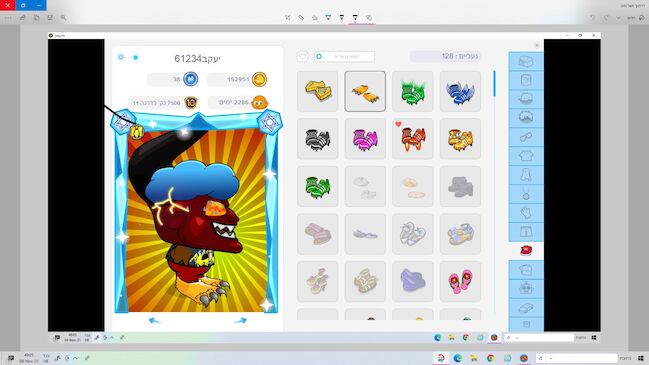Viewport: 649px width, 365px height.
Task: Select the red shoes category tab
Action: point(526,251)
